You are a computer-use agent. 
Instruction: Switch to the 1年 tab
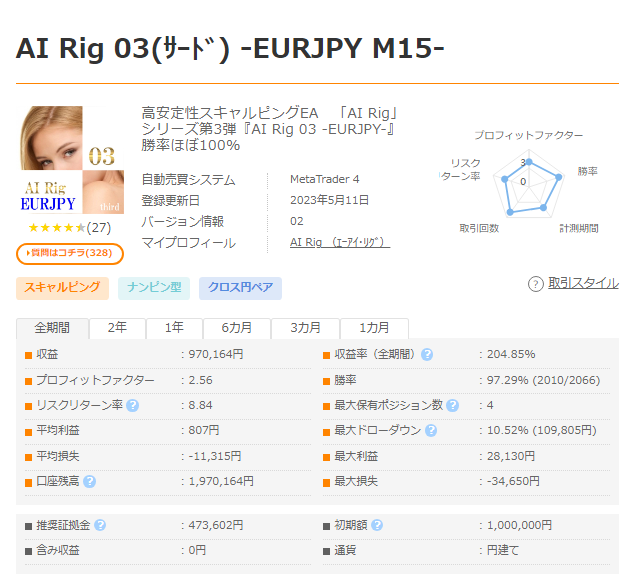pyautogui.click(x=174, y=328)
